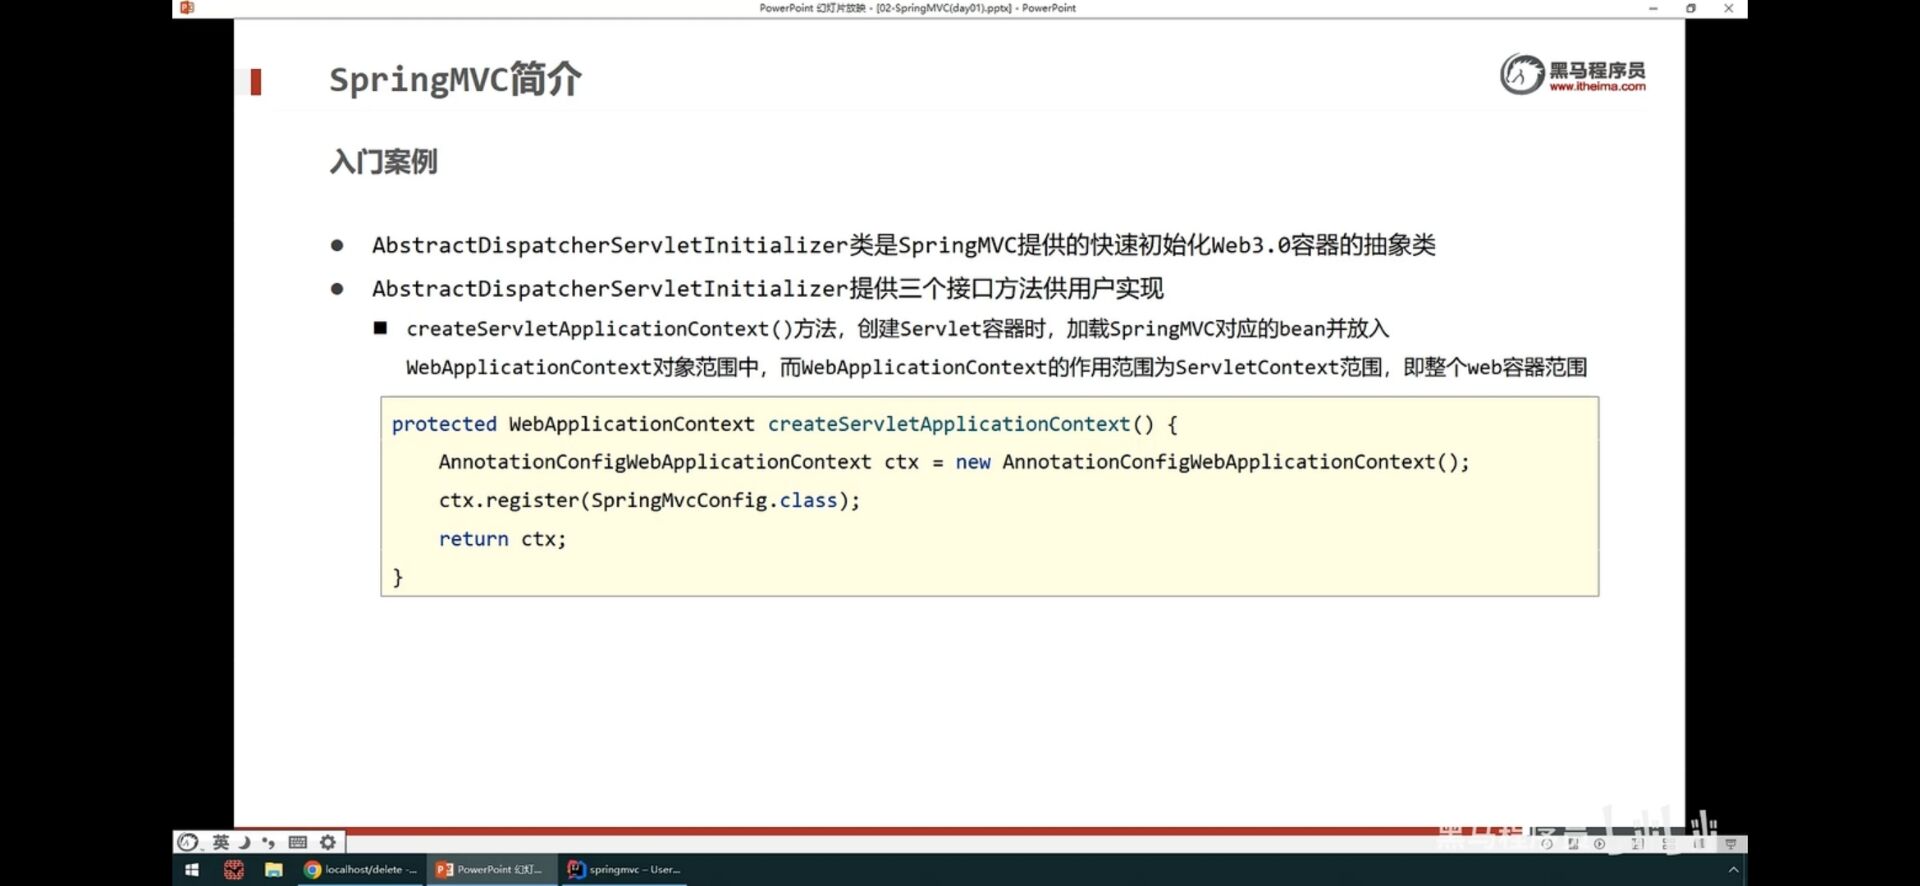Click the createServletApplicationContext()方法 sub-bullet

[898, 329]
